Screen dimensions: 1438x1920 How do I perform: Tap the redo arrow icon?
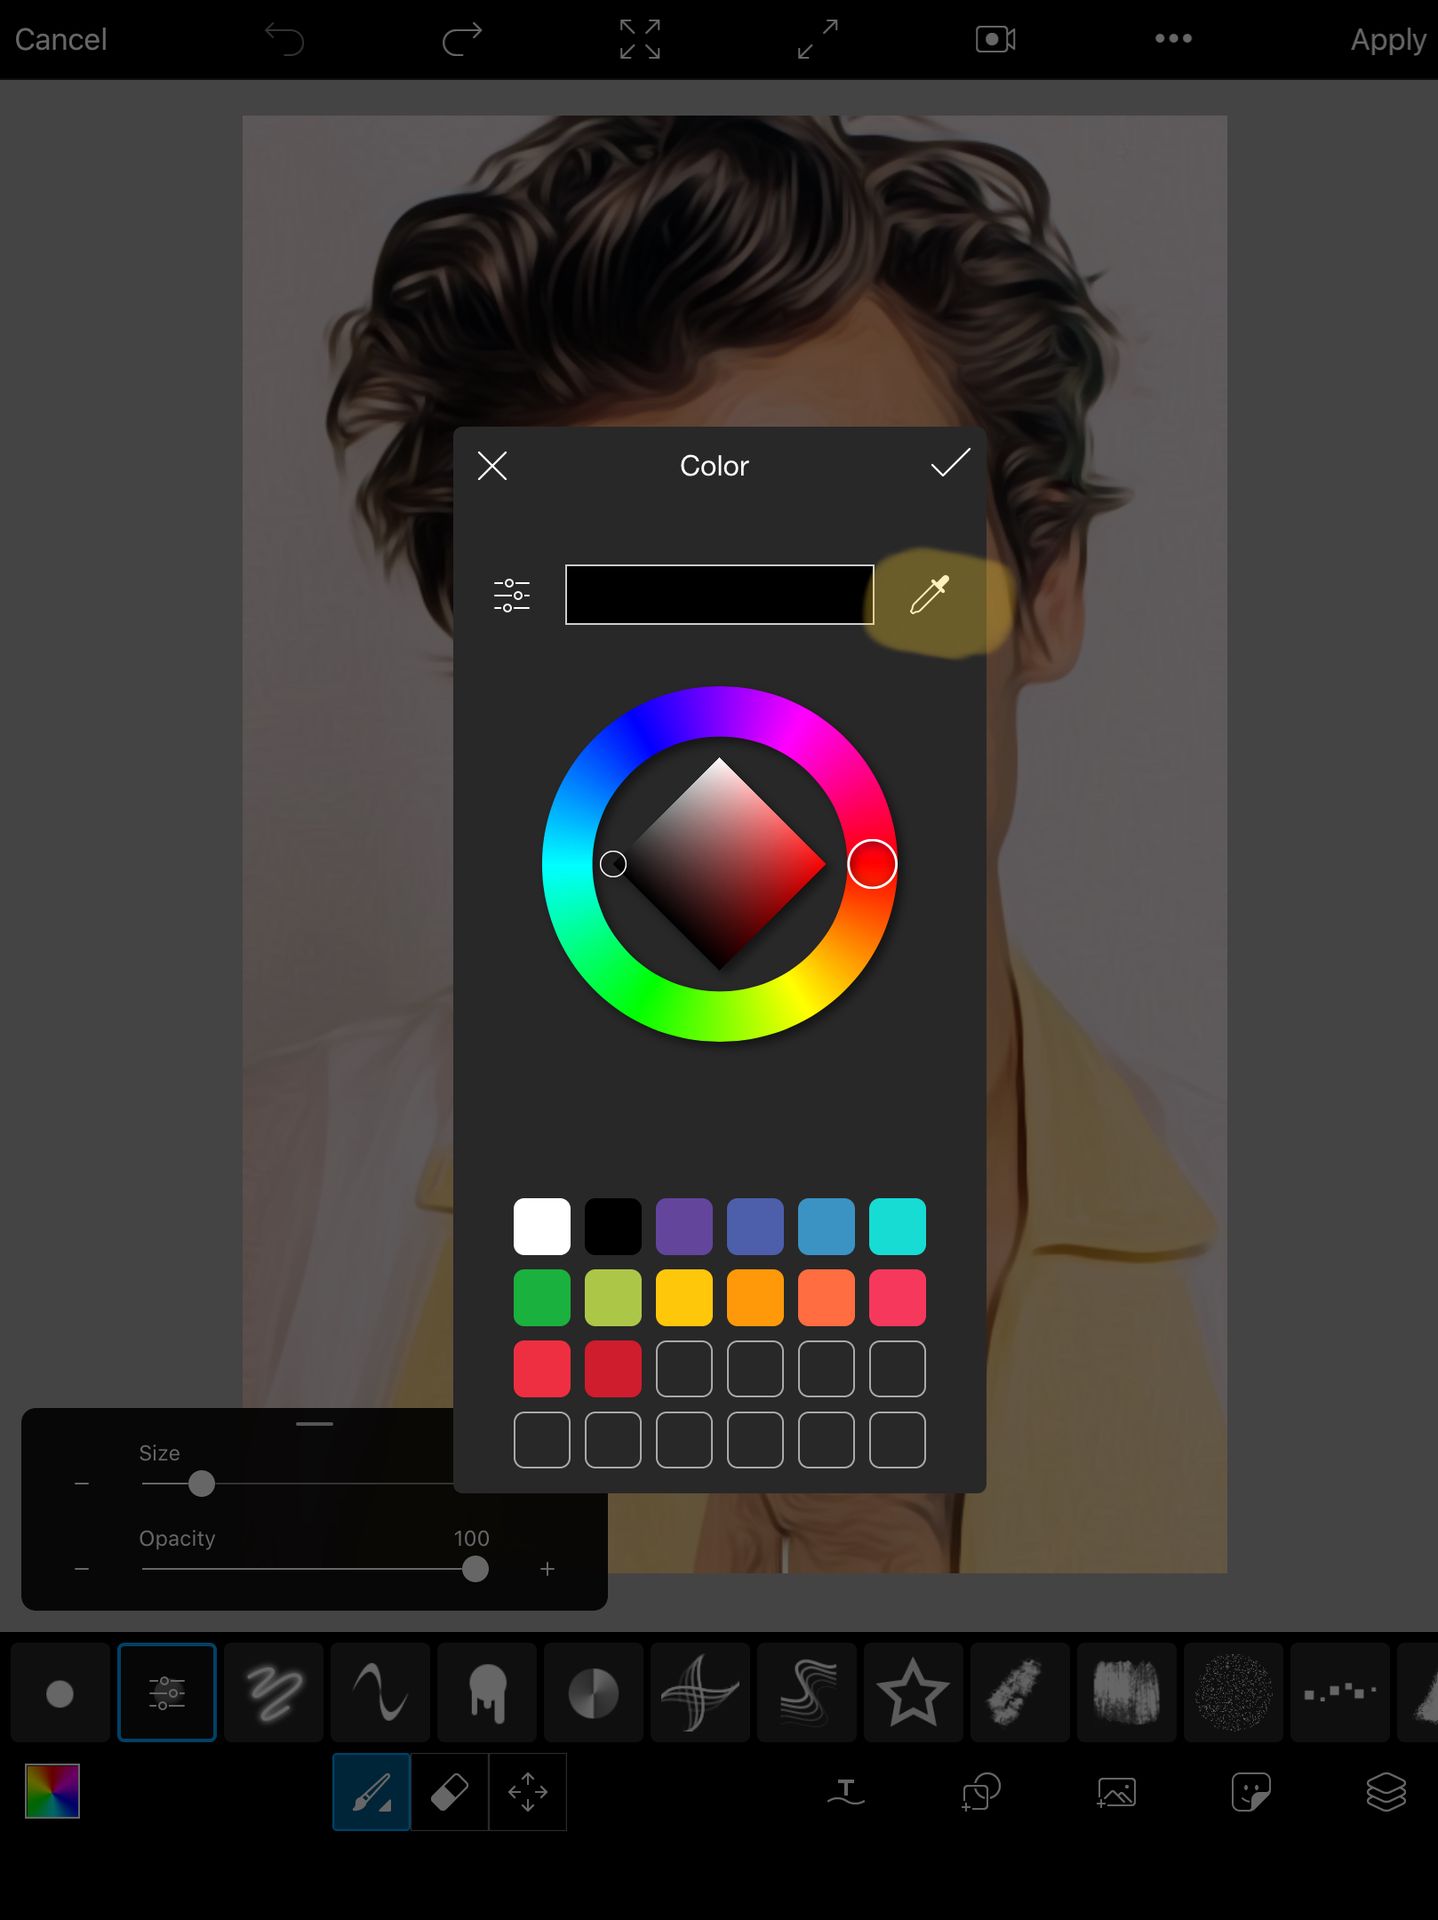462,39
